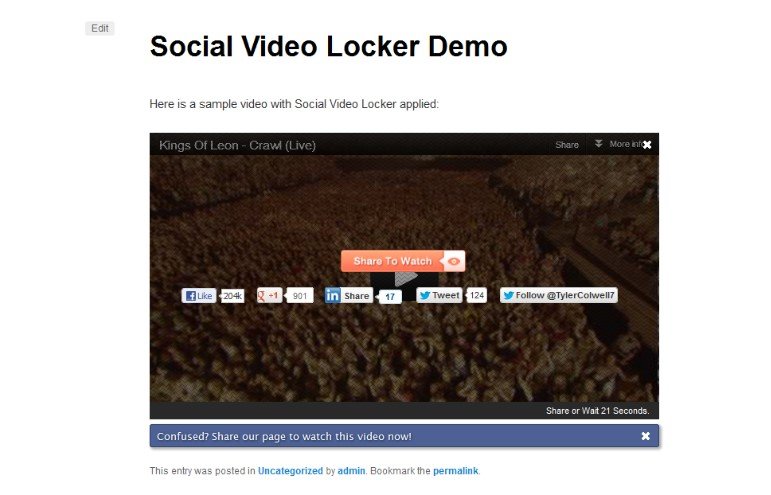Follow @TylerColwell7 on Twitter
This screenshot has height=495, width=771.
point(559,295)
